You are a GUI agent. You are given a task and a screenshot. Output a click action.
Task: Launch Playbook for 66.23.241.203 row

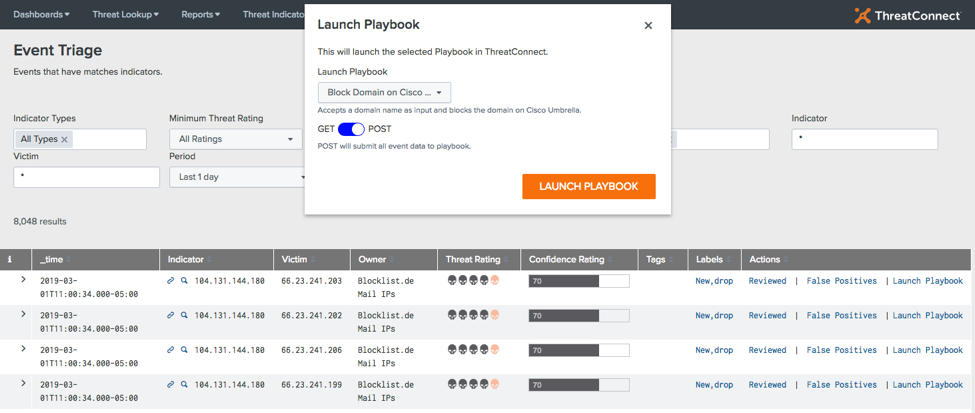[x=928, y=281]
